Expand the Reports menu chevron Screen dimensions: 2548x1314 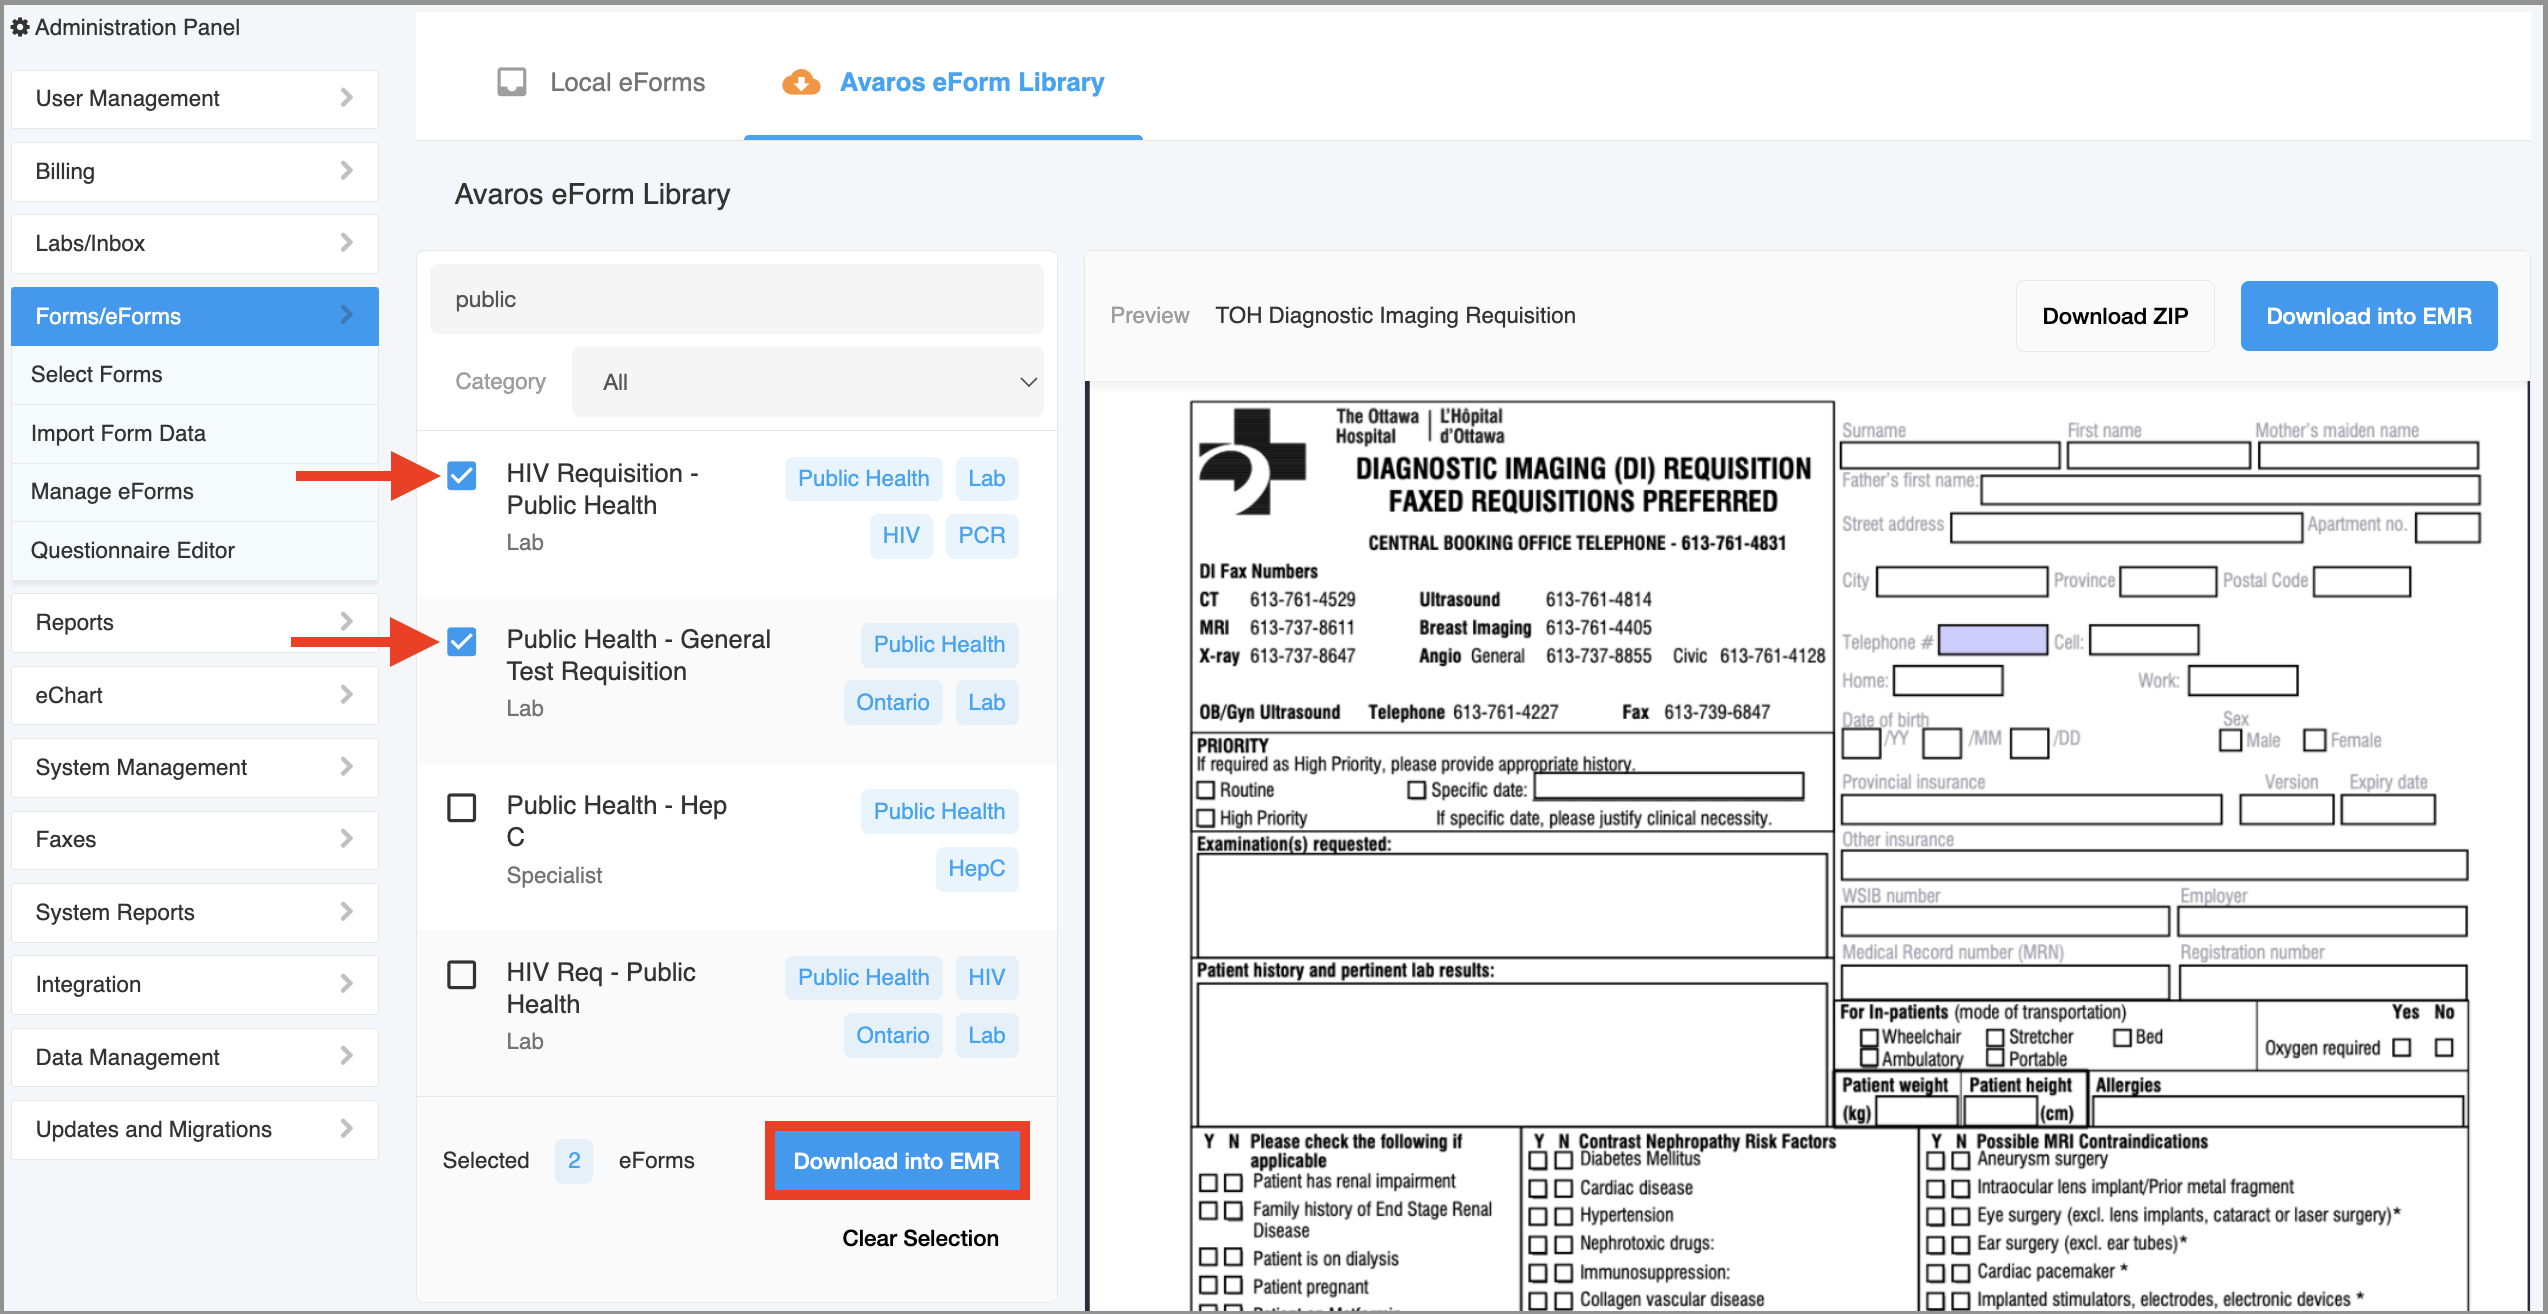click(346, 621)
